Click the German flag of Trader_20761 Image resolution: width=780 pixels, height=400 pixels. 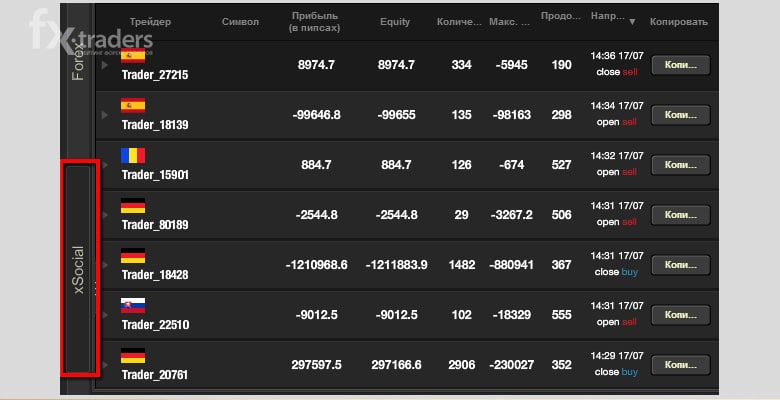[x=133, y=356]
